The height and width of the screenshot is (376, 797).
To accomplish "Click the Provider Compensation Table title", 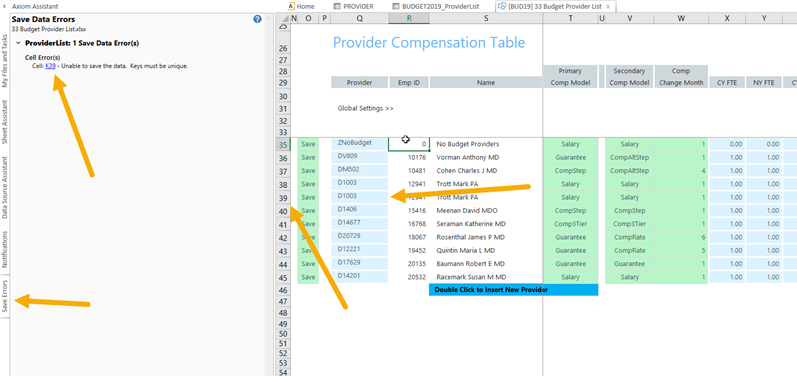I will click(x=429, y=43).
